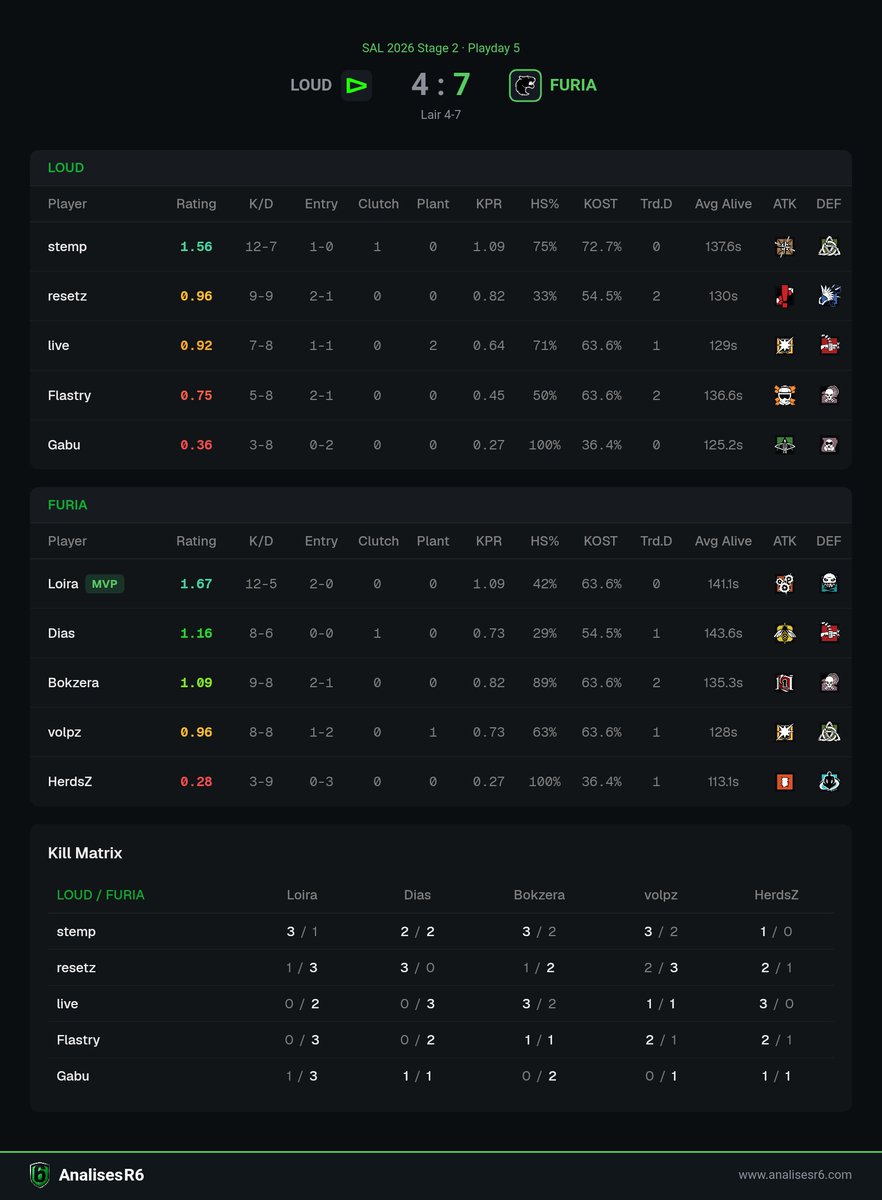Click live's DEF operator icon
The image size is (882, 1200).
coord(829,345)
